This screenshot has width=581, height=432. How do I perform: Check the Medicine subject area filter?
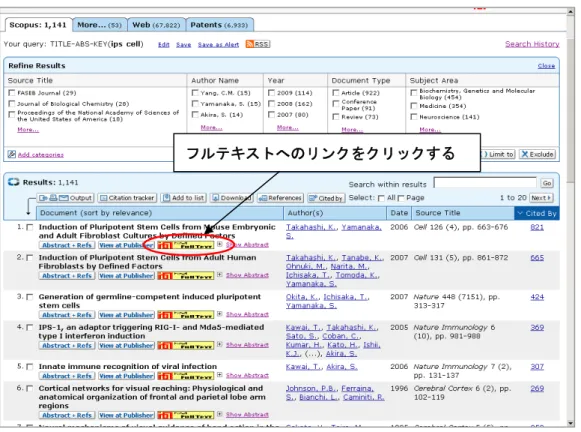[x=414, y=106]
